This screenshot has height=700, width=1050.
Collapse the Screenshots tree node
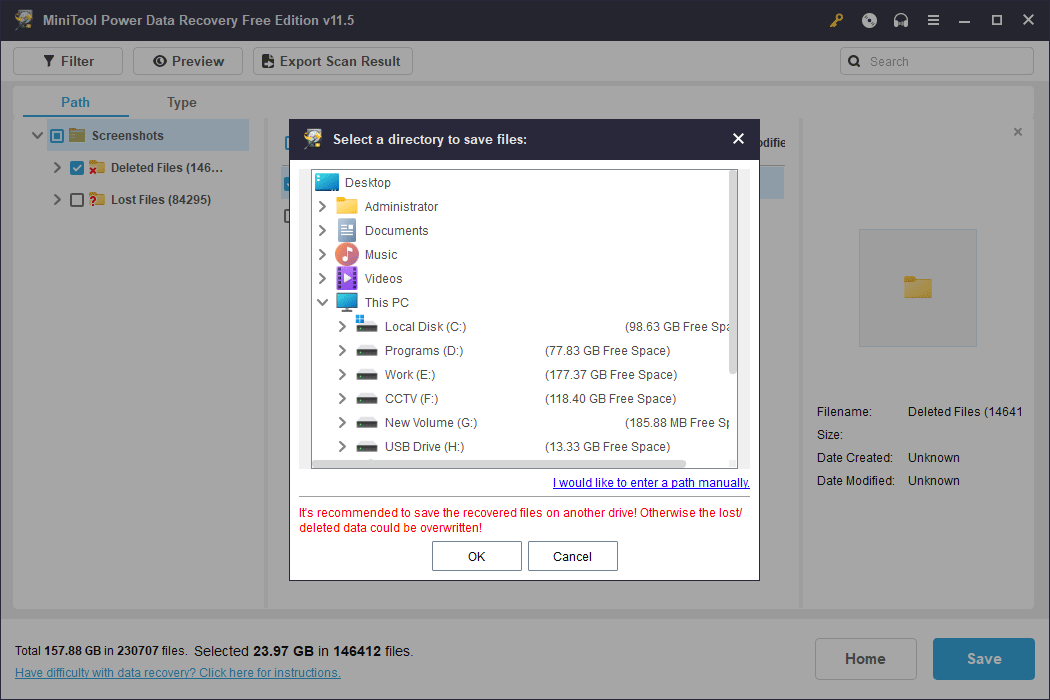(x=38, y=135)
